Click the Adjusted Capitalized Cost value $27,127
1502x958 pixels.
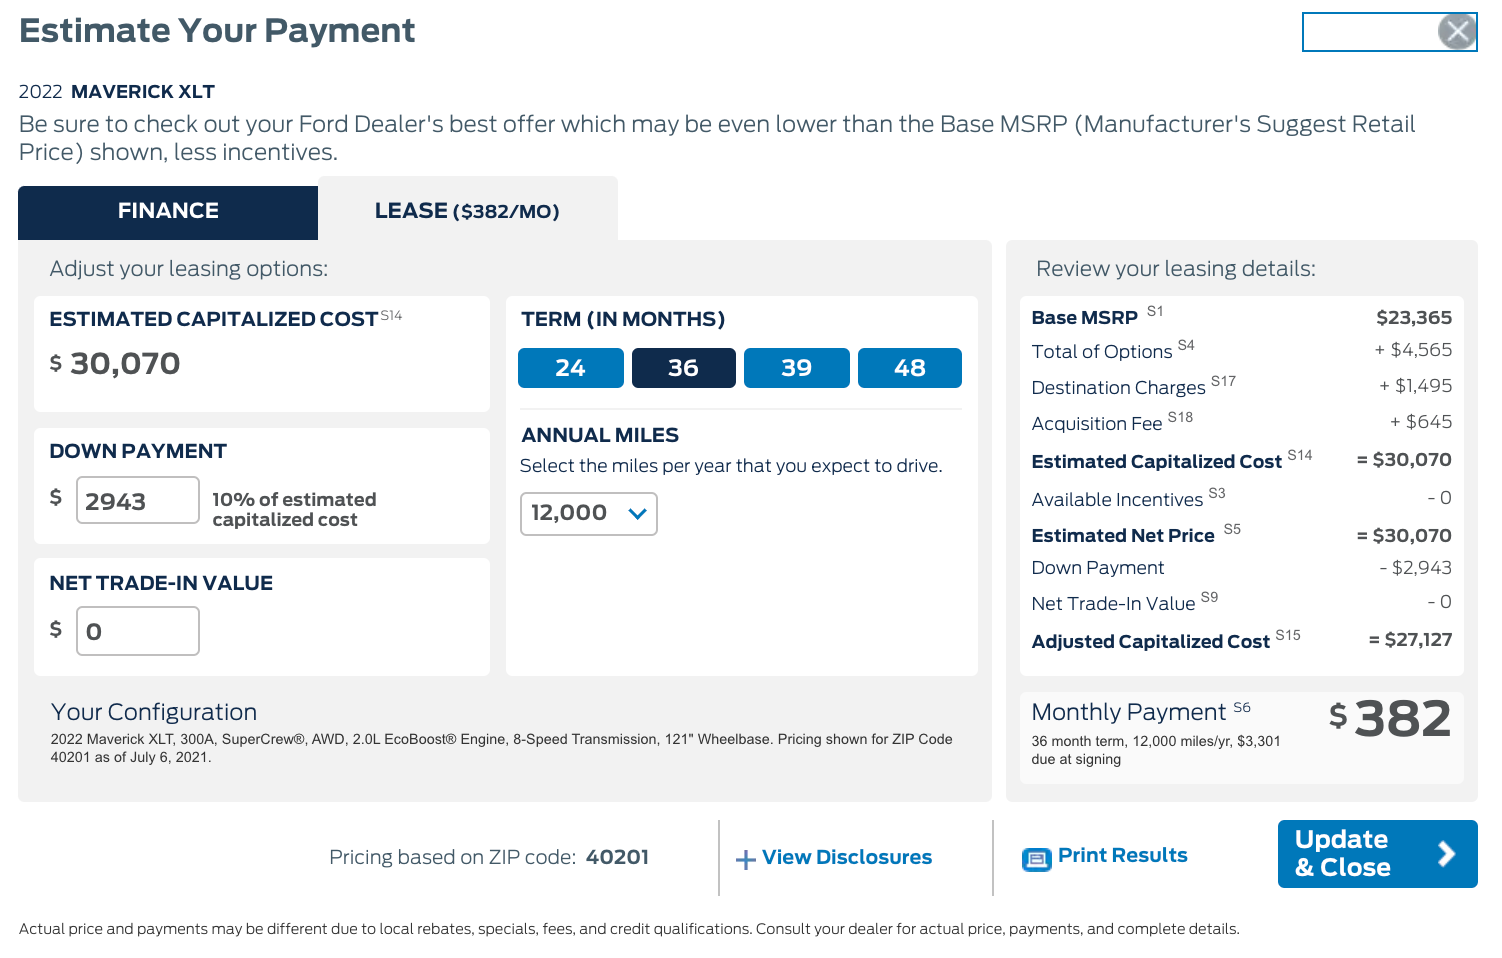click(1410, 640)
